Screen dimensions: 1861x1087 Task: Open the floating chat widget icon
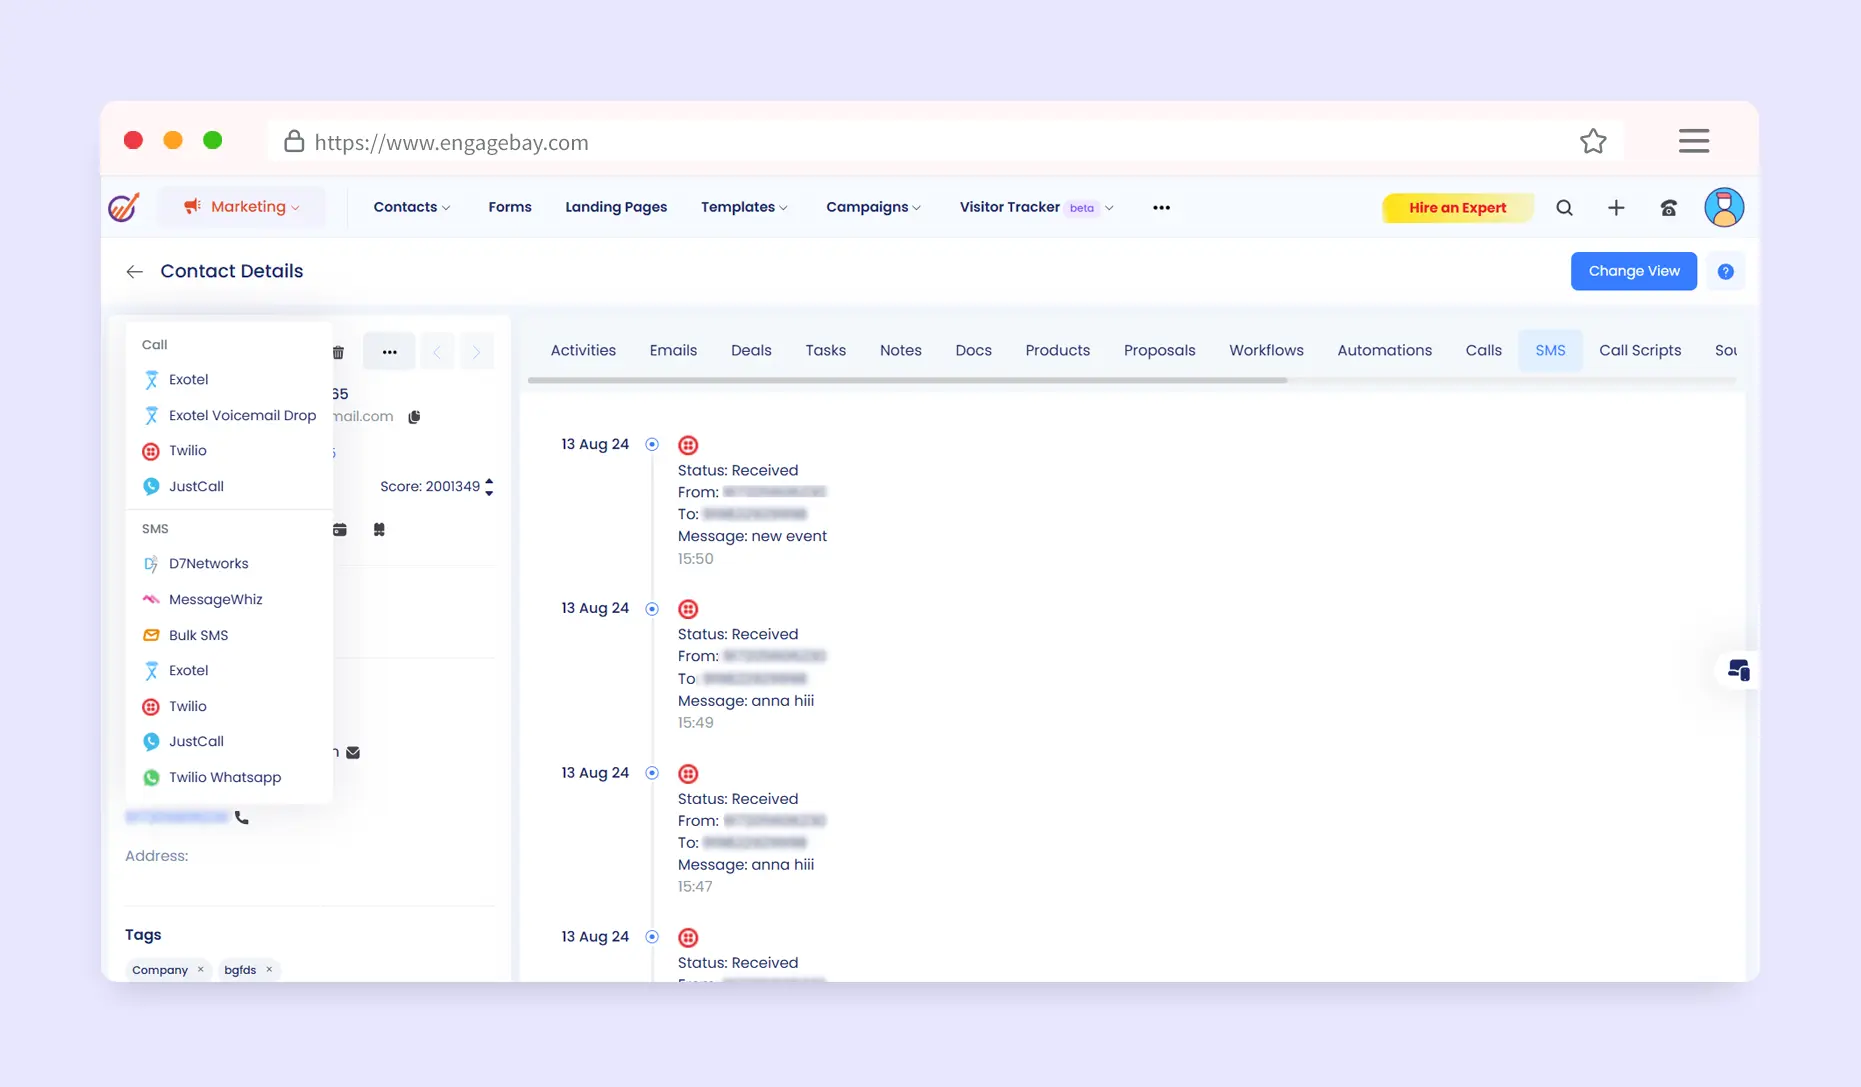click(1738, 670)
